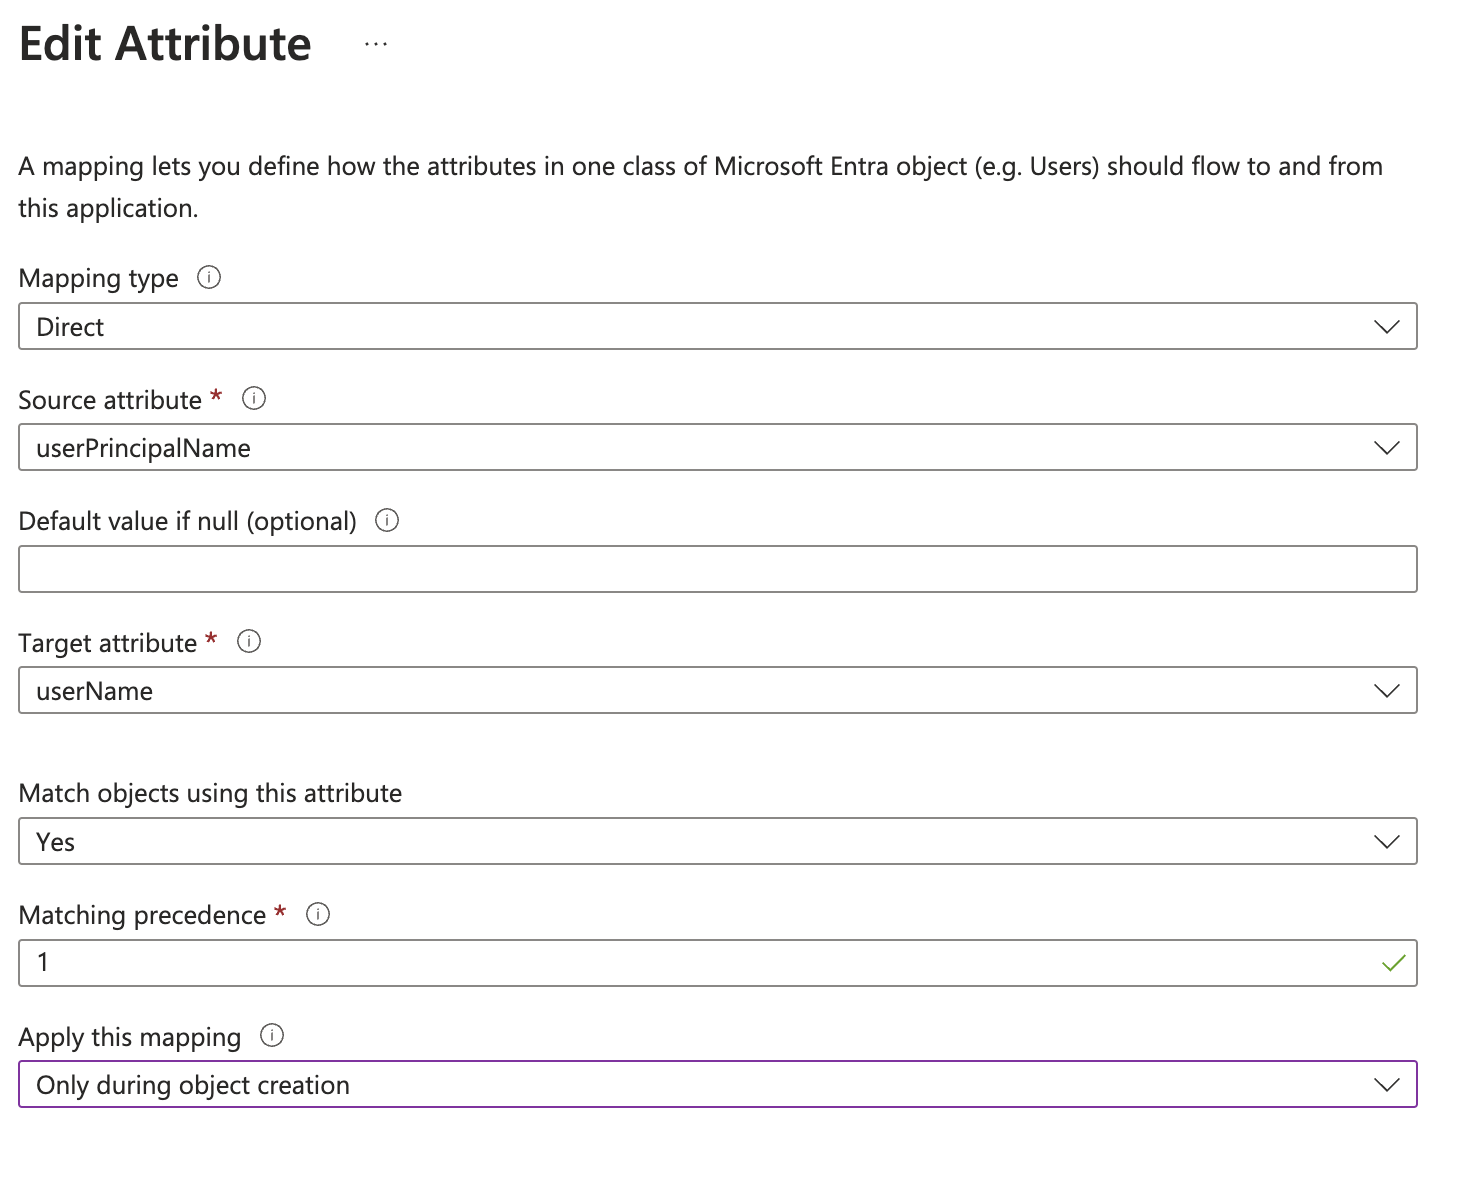Open the ellipsis menu next to Edit Attribute

376,44
